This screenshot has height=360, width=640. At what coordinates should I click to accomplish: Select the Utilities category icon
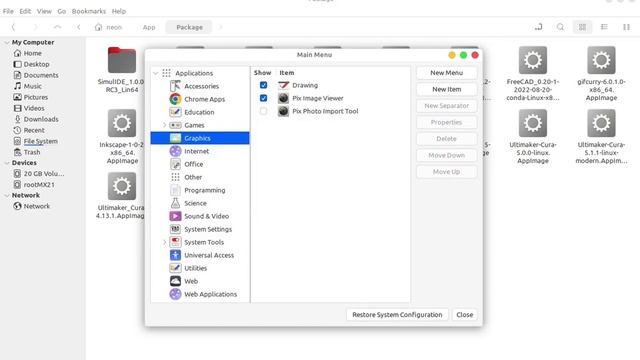point(175,268)
